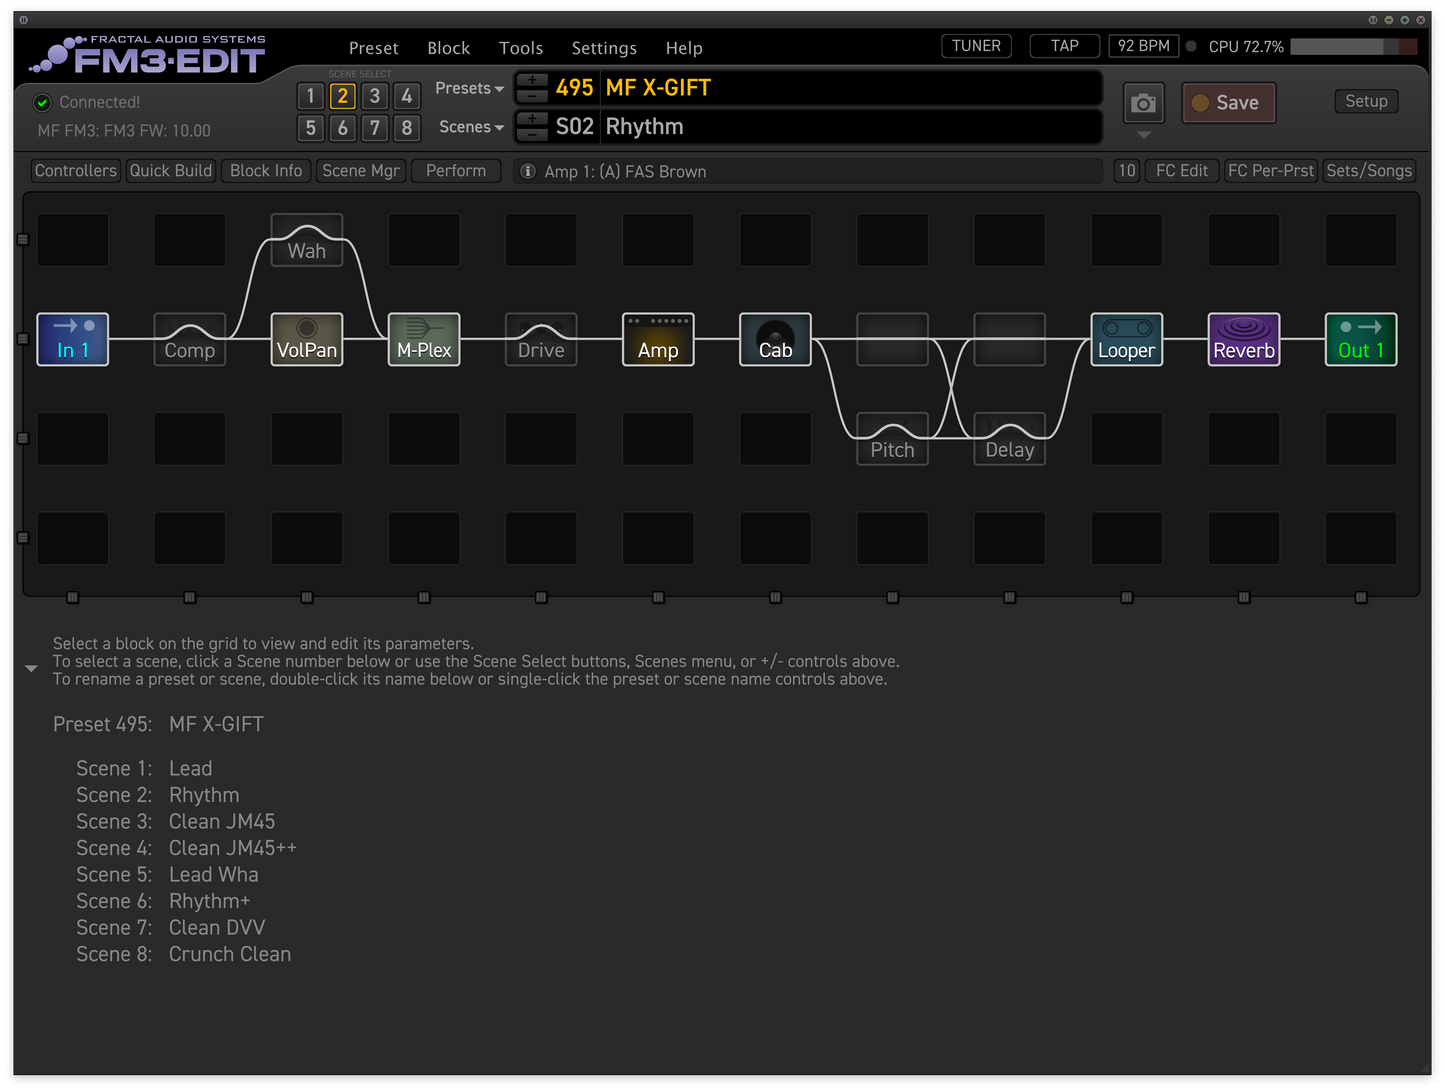Switch to Scene 5 with the scene button
This screenshot has height=1091, width=1445.
[310, 128]
